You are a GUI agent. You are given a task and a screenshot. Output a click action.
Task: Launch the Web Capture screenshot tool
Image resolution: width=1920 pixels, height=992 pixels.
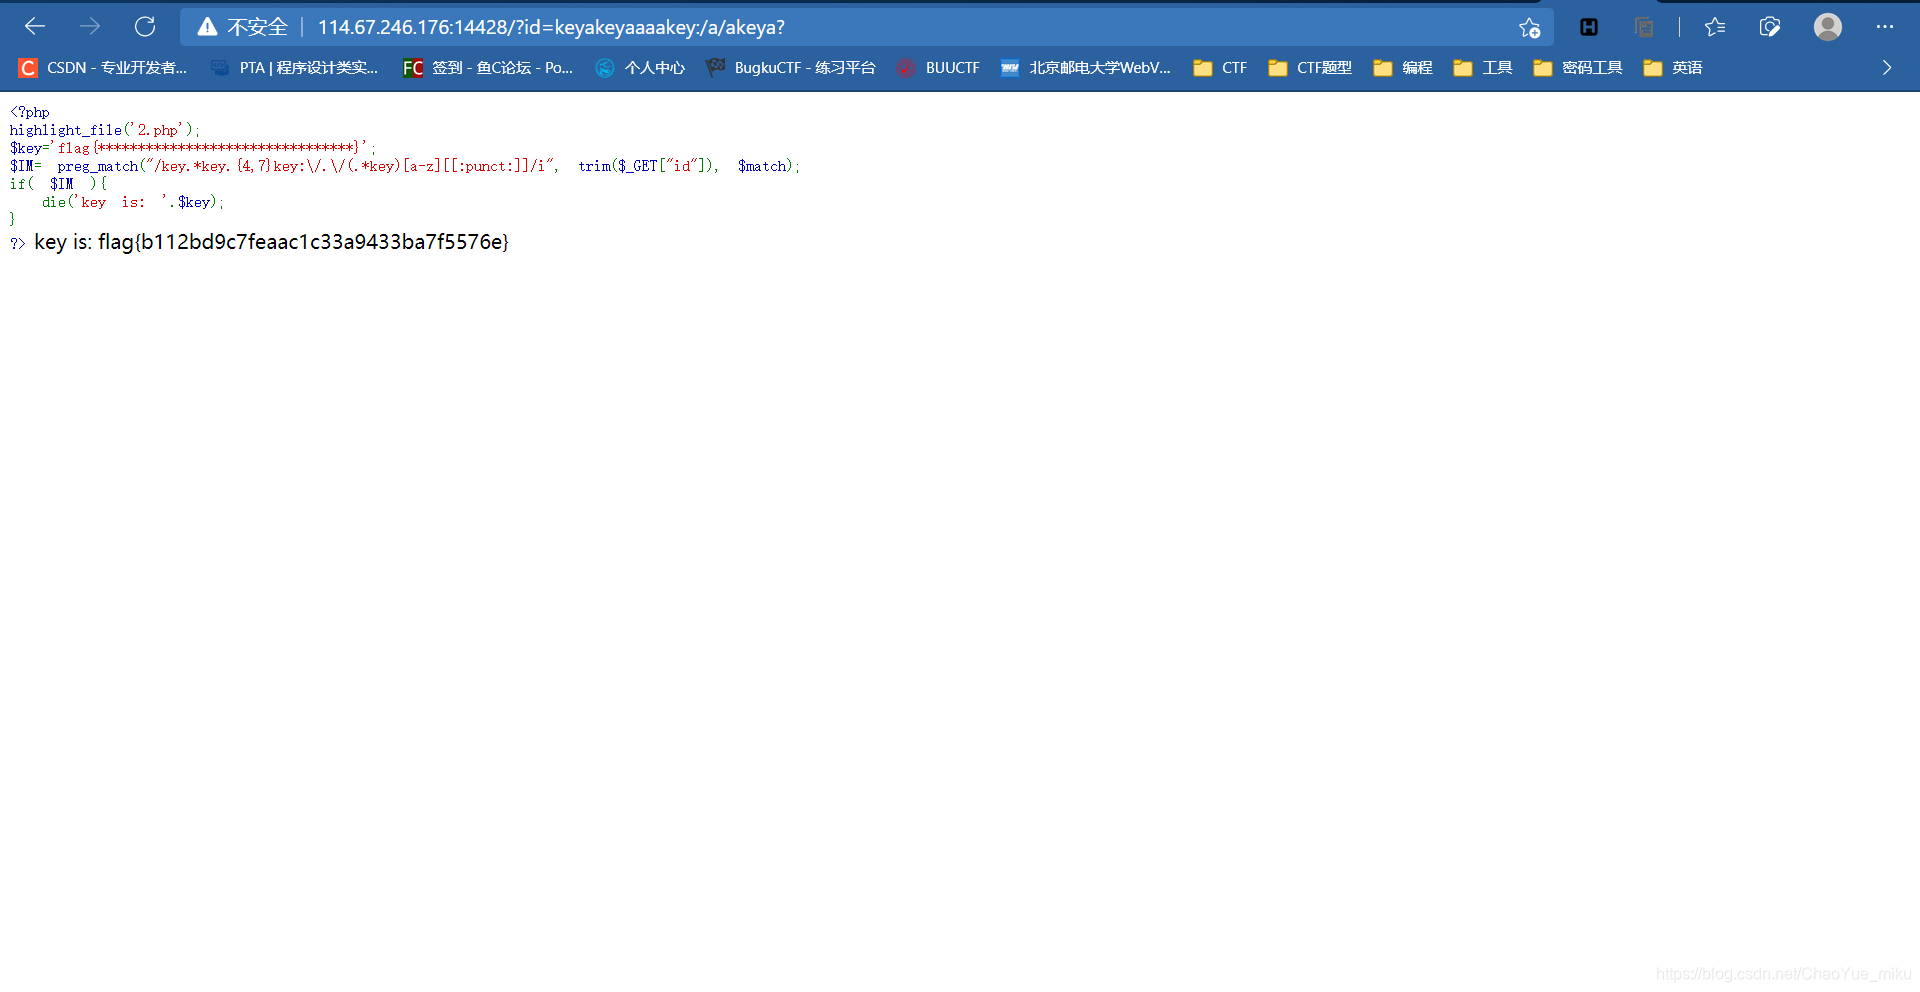1770,27
